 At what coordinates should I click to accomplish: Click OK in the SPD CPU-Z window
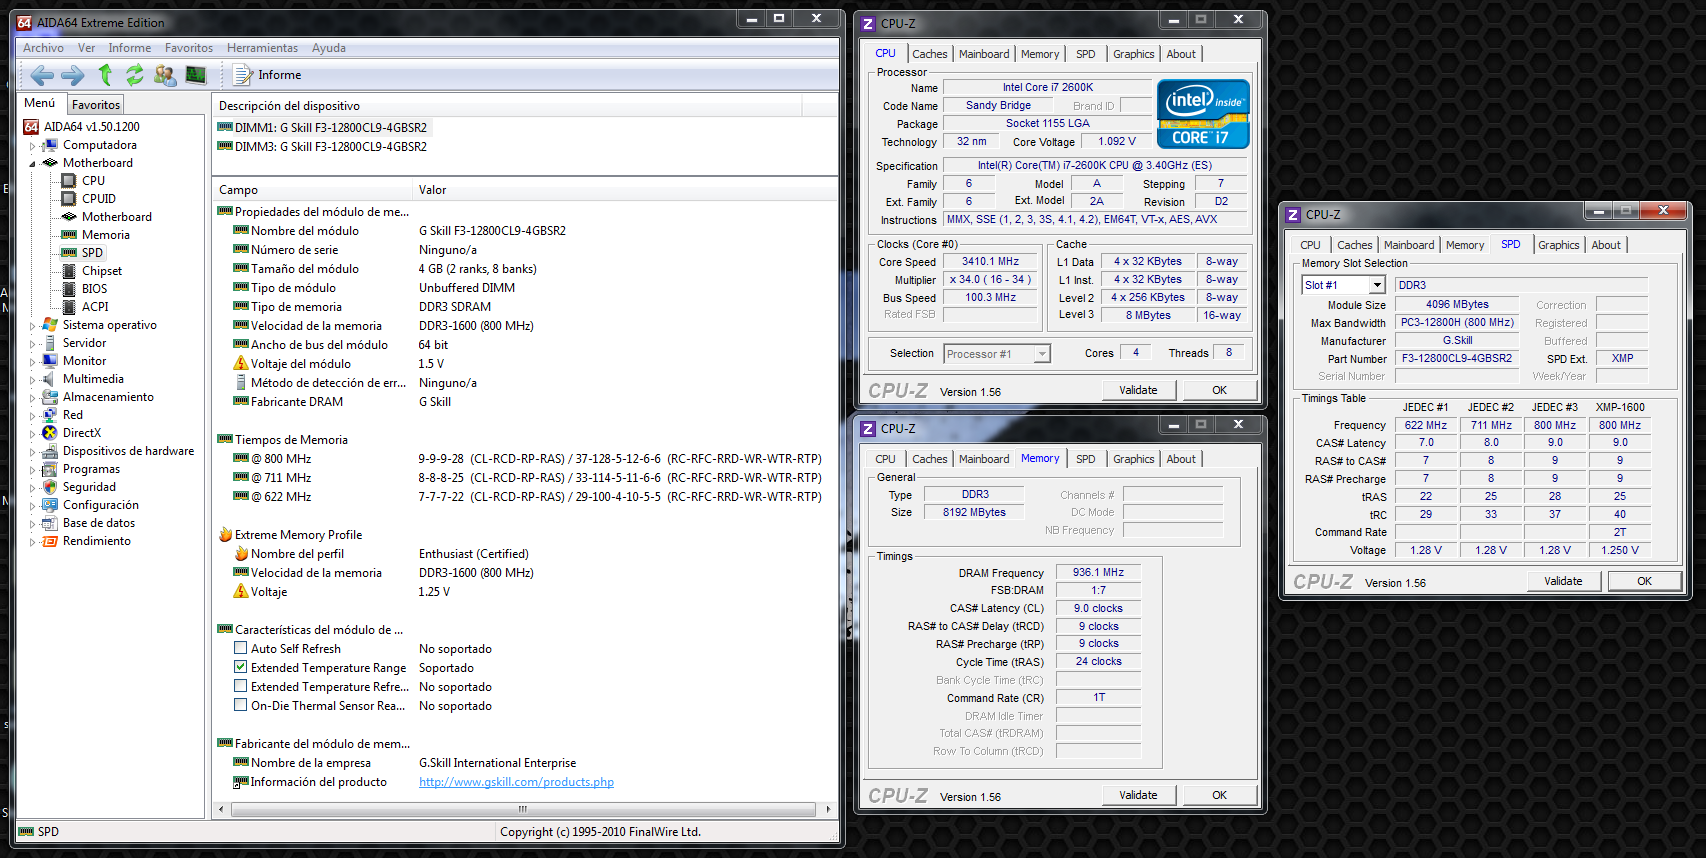click(1644, 582)
